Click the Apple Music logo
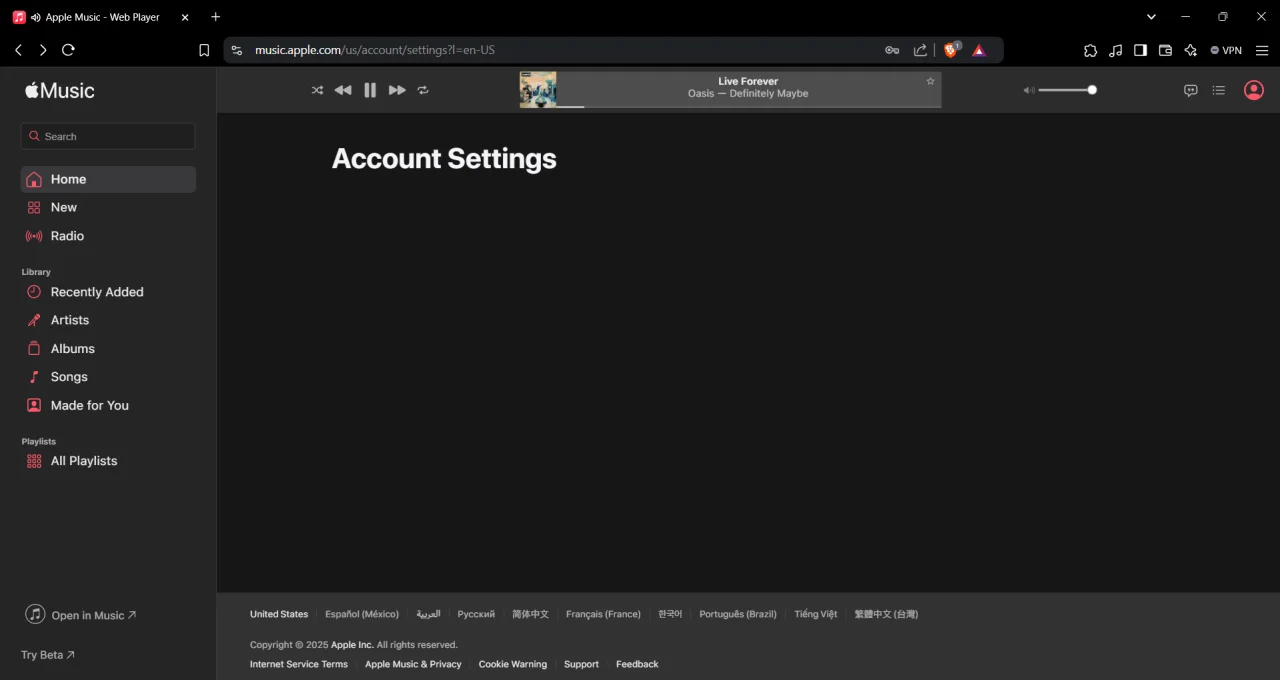This screenshot has height=680, width=1280. [x=60, y=90]
